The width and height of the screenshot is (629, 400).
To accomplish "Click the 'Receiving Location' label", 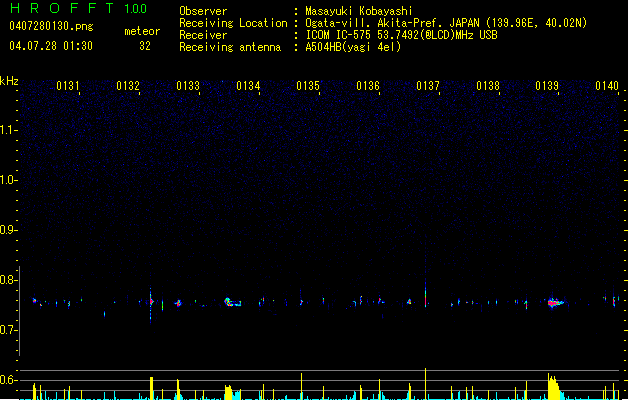I will click(x=233, y=23).
